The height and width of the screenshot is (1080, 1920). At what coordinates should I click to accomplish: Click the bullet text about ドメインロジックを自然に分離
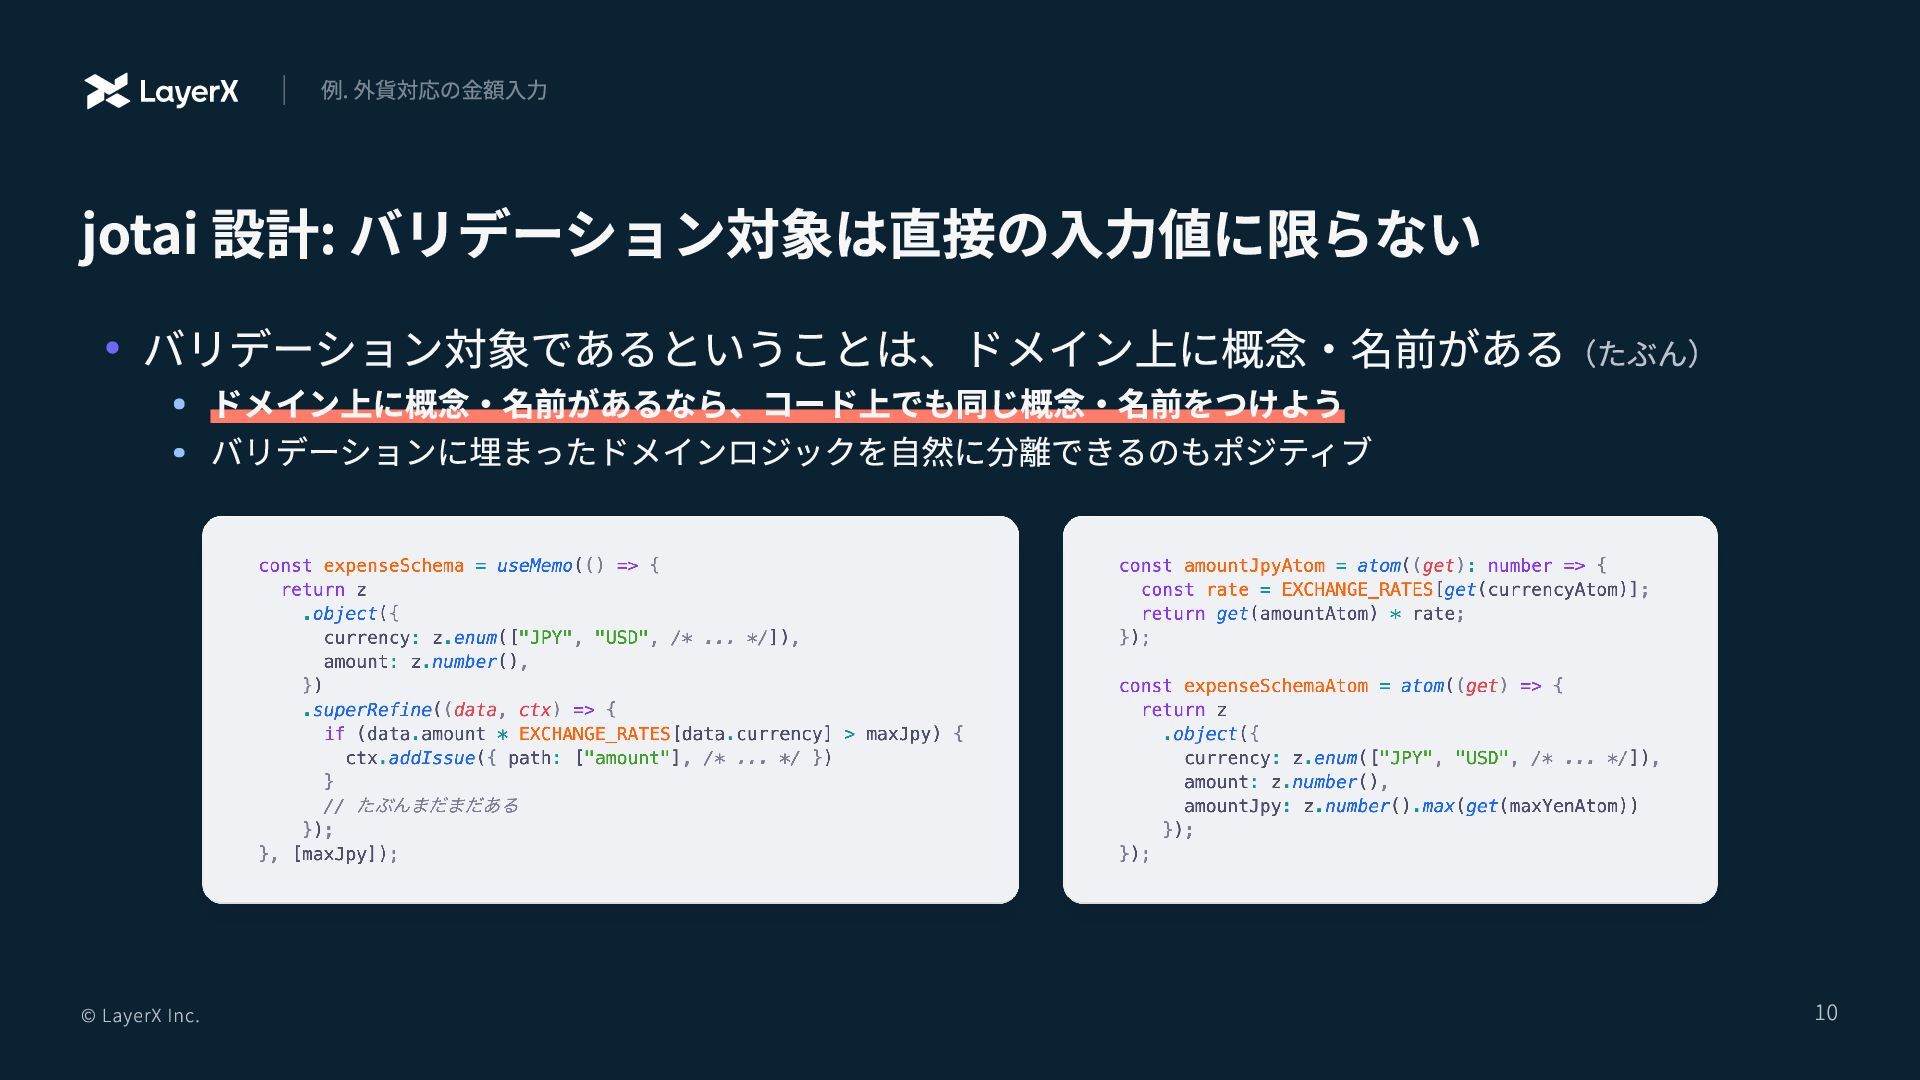coord(790,452)
